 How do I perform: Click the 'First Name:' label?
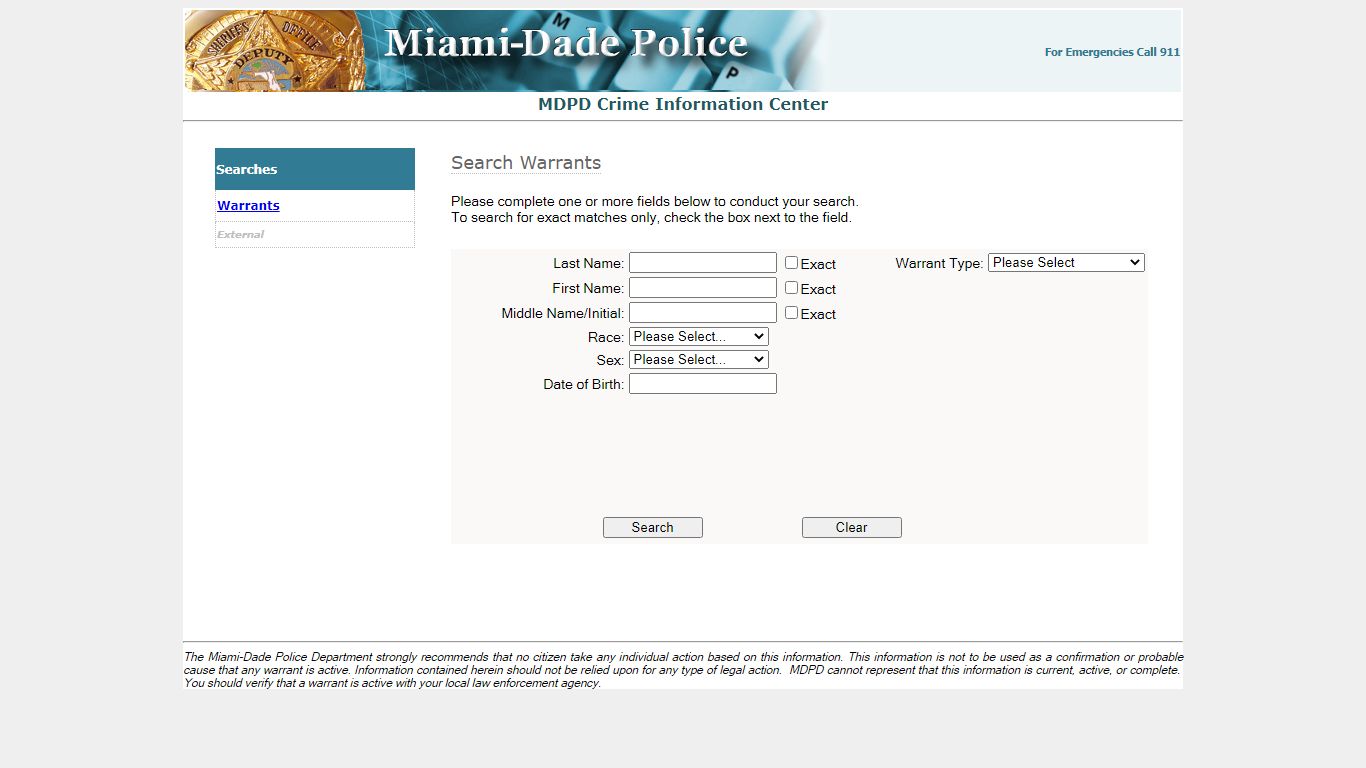pos(588,289)
